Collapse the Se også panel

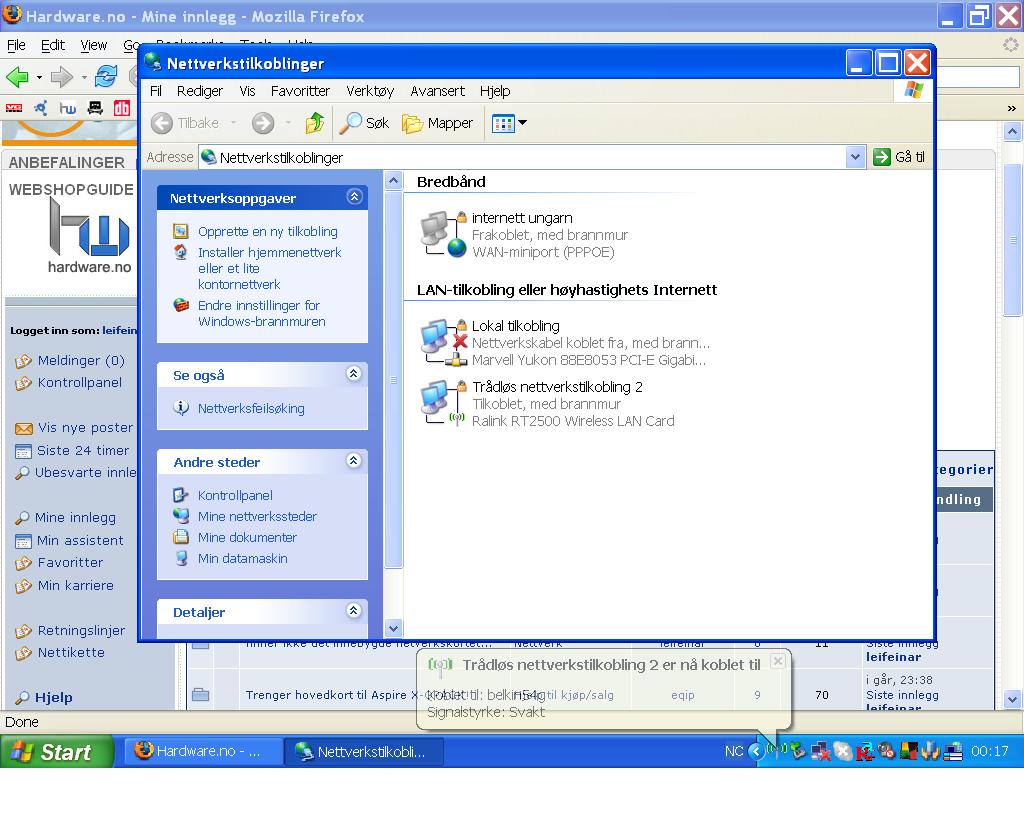coord(353,374)
